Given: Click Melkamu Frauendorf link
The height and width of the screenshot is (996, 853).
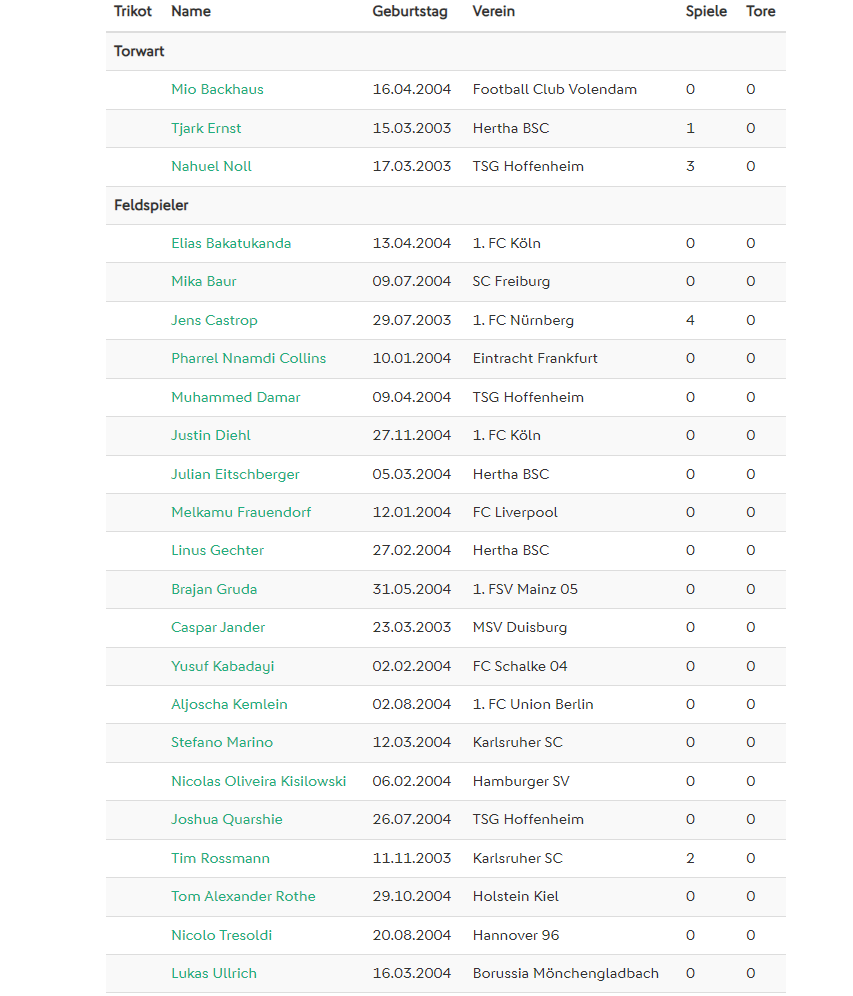Looking at the screenshot, I should click(x=241, y=512).
